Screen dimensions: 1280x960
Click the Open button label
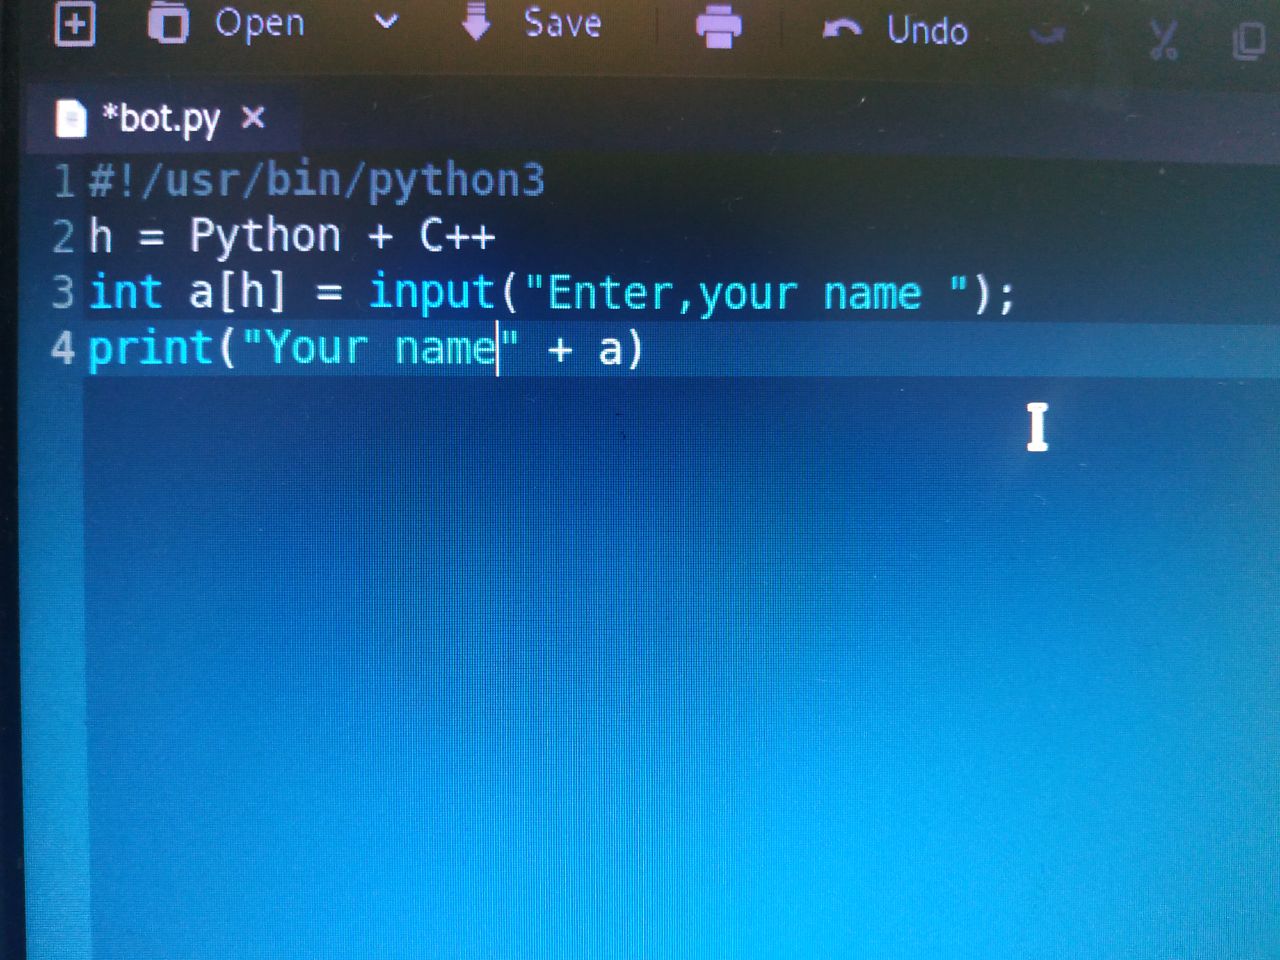coord(260,23)
